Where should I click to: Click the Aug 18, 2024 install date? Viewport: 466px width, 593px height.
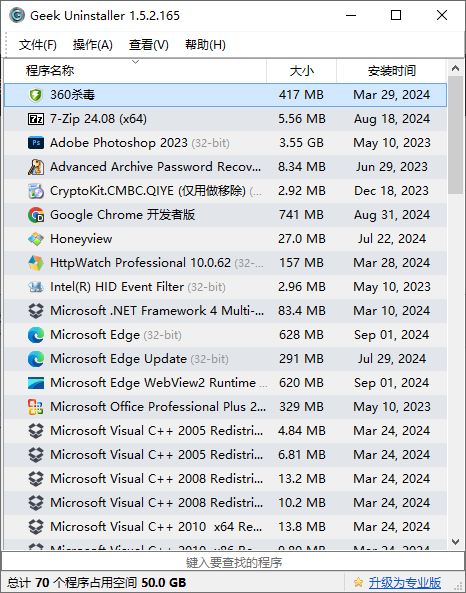[392, 119]
